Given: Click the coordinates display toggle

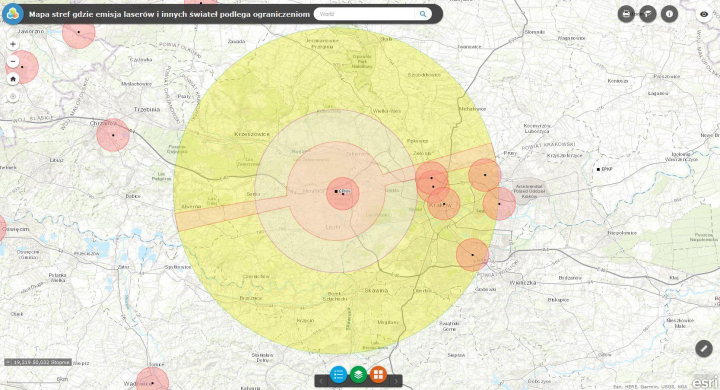Looking at the screenshot, I should [8, 362].
